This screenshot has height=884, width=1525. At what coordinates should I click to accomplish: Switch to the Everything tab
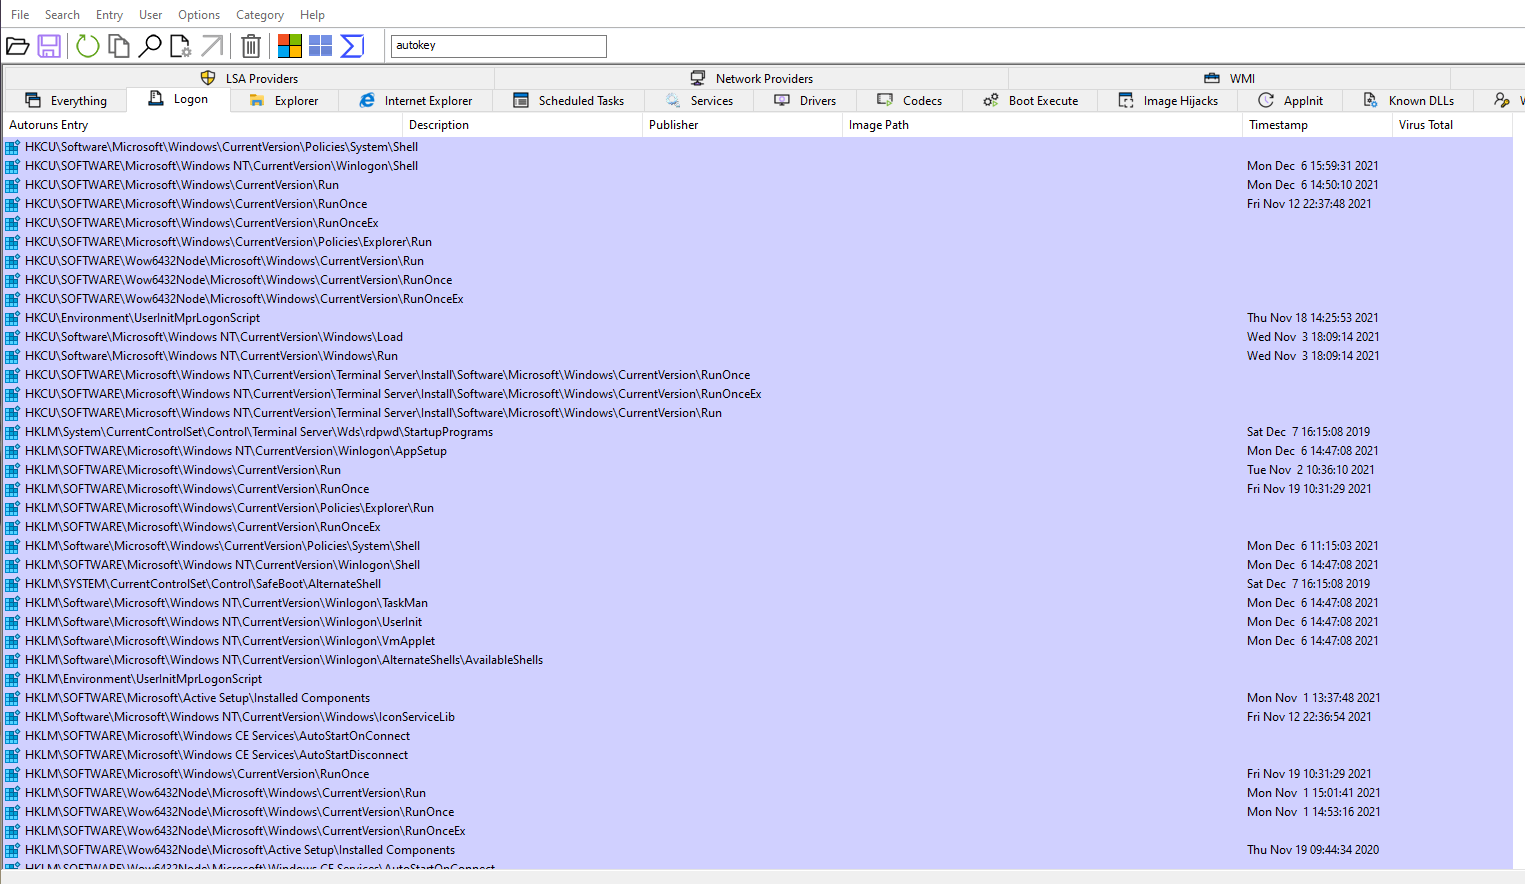coord(66,100)
